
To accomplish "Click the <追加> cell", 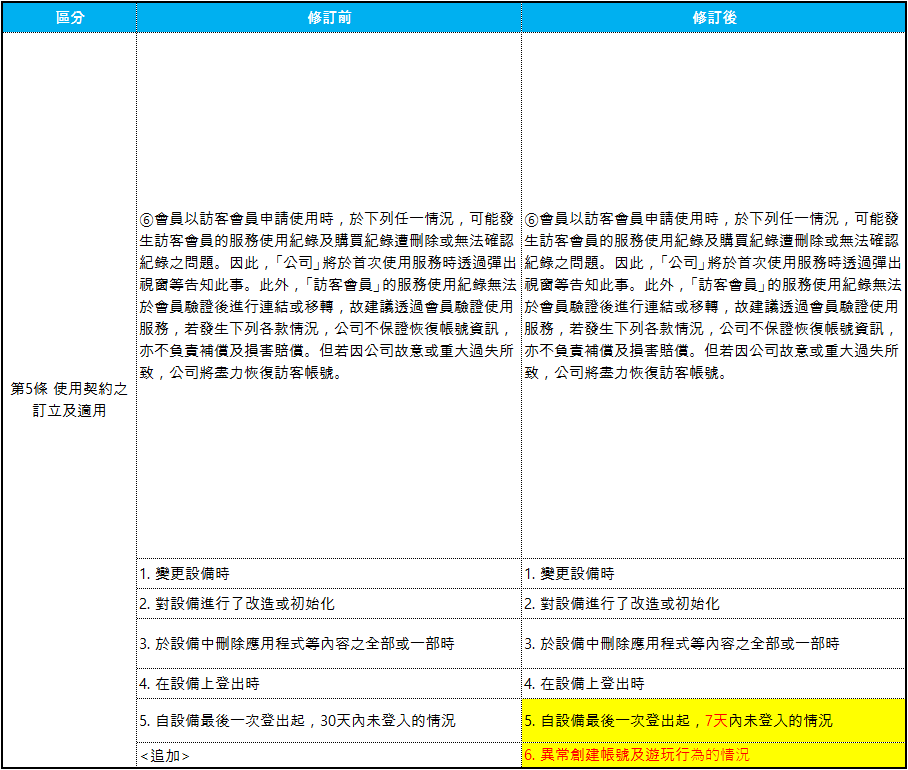I will click(x=165, y=756).
